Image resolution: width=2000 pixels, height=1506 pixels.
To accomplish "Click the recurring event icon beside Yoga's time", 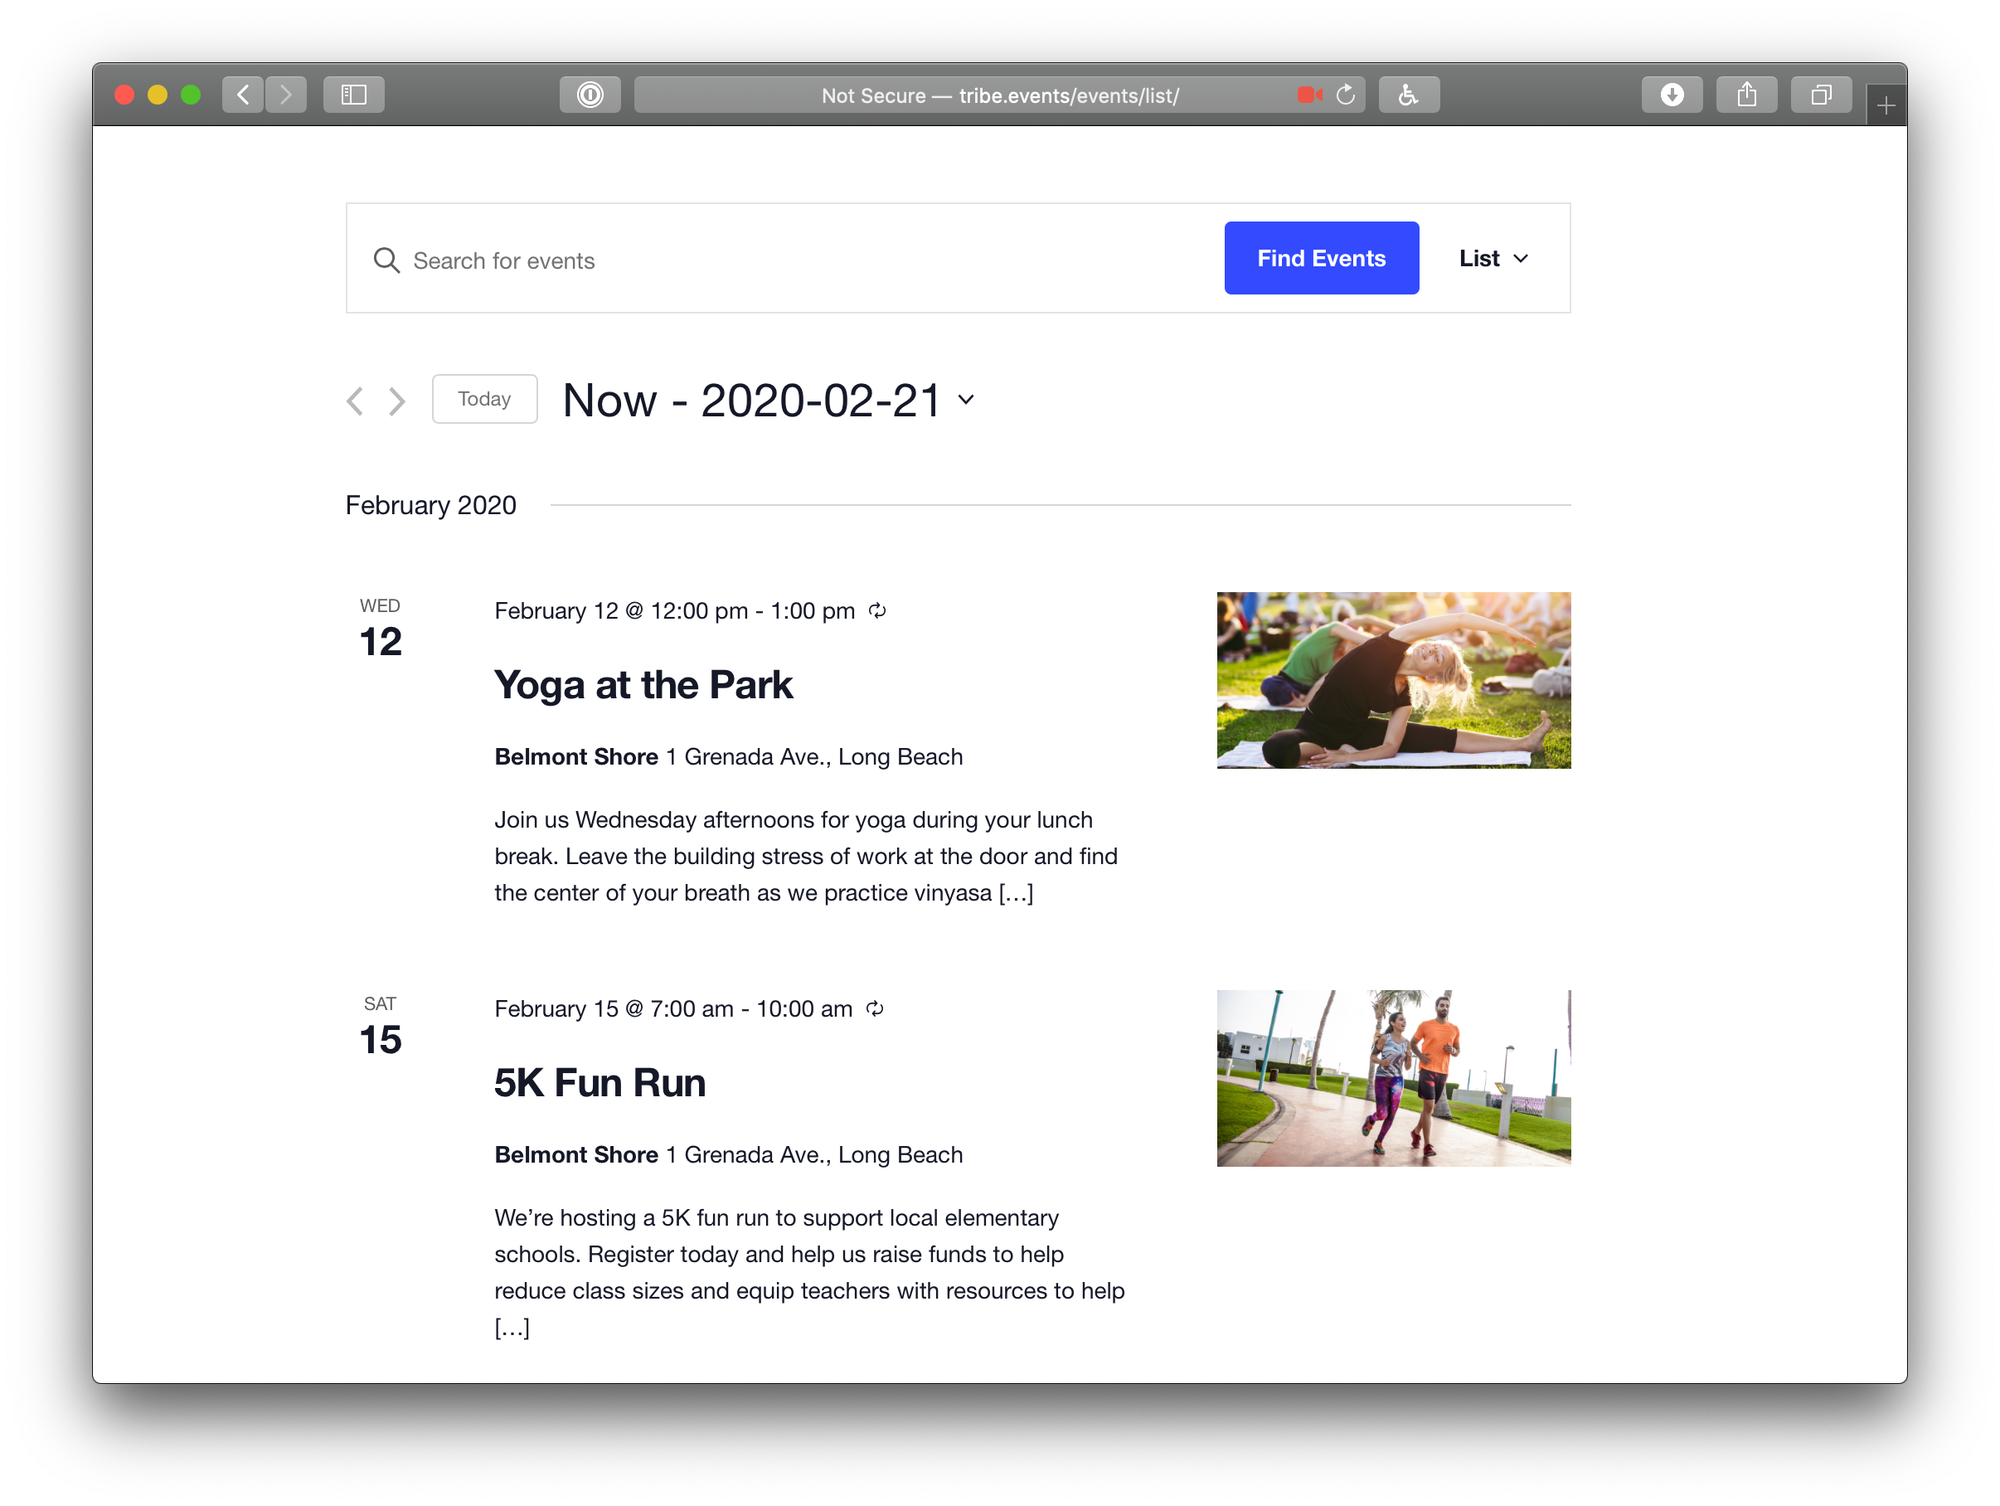I will pos(878,611).
